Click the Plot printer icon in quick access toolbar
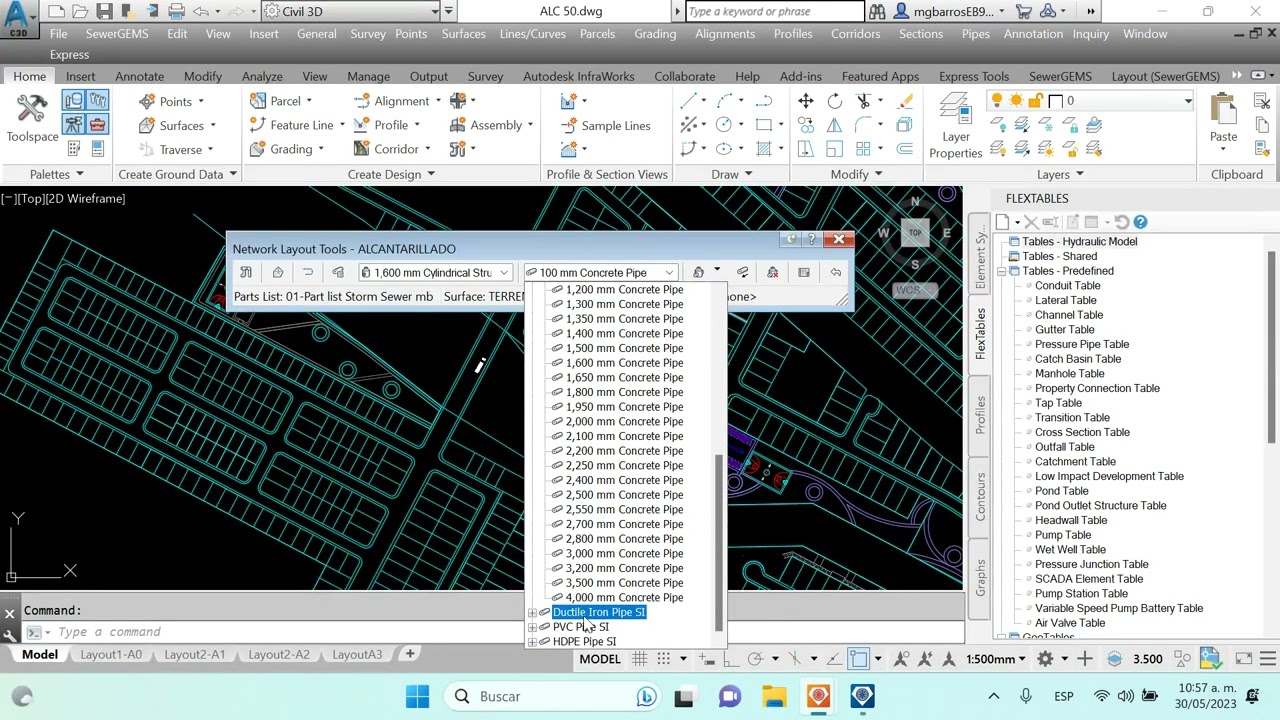 176,11
